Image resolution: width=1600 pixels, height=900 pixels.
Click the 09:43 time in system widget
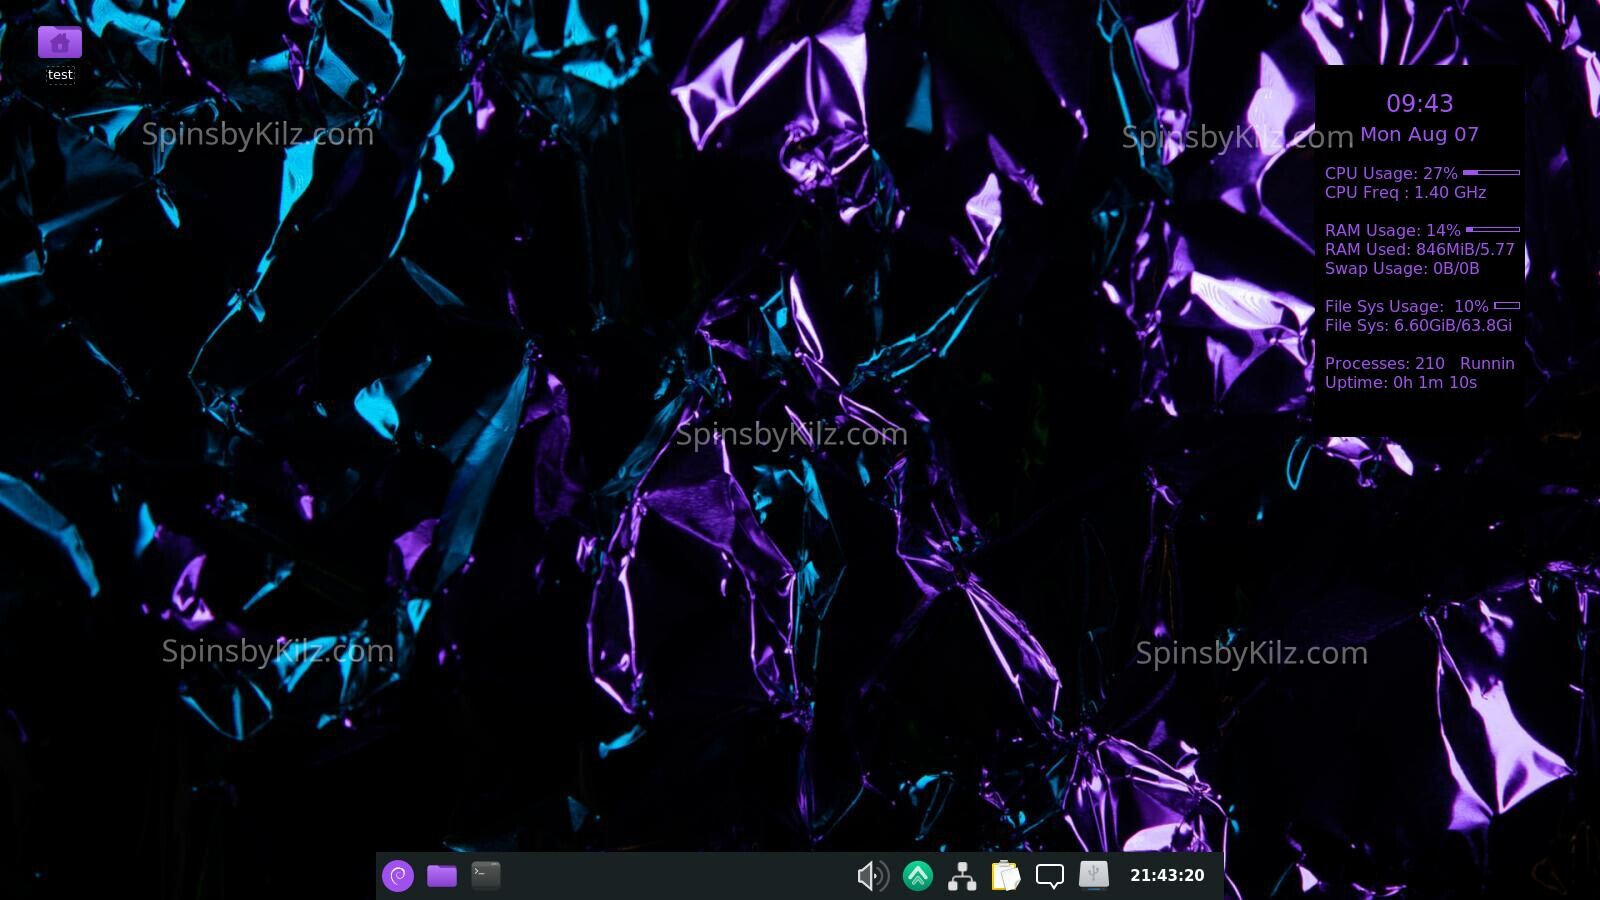click(1419, 104)
